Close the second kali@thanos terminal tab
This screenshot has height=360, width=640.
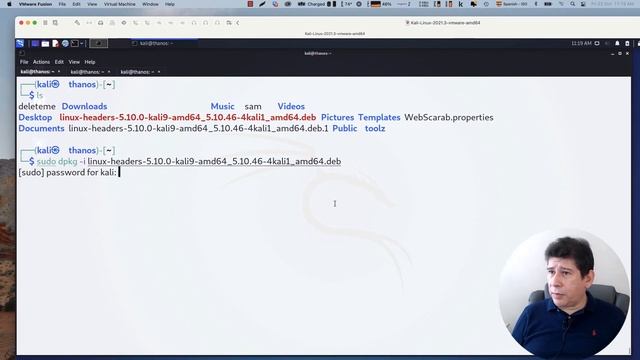pos(109,72)
